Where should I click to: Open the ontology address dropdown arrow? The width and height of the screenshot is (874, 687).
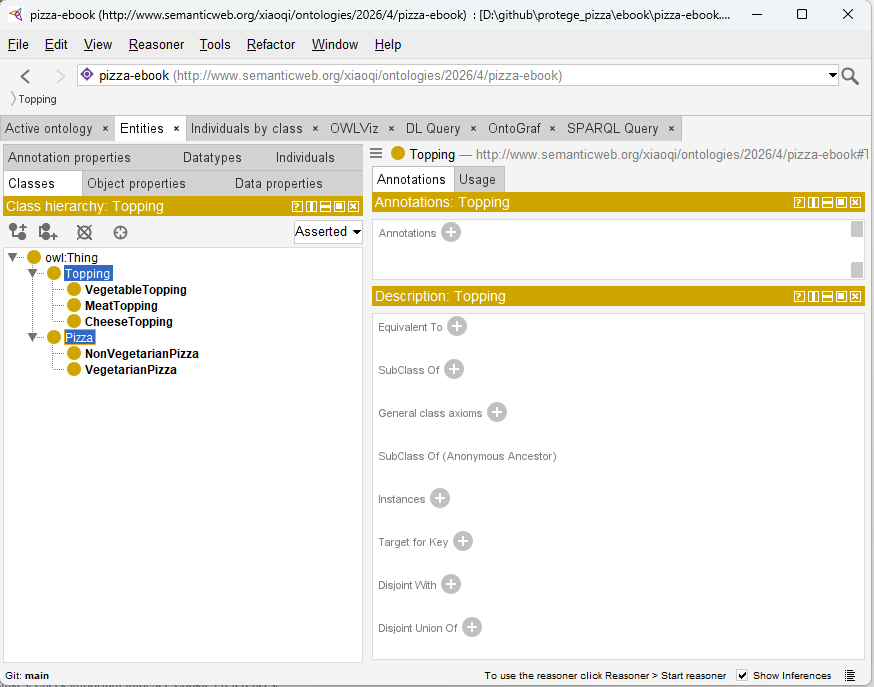[832, 75]
